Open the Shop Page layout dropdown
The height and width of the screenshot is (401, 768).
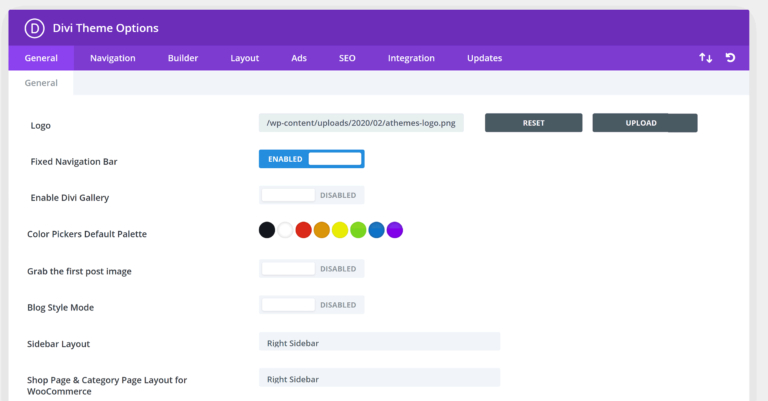[380, 377]
